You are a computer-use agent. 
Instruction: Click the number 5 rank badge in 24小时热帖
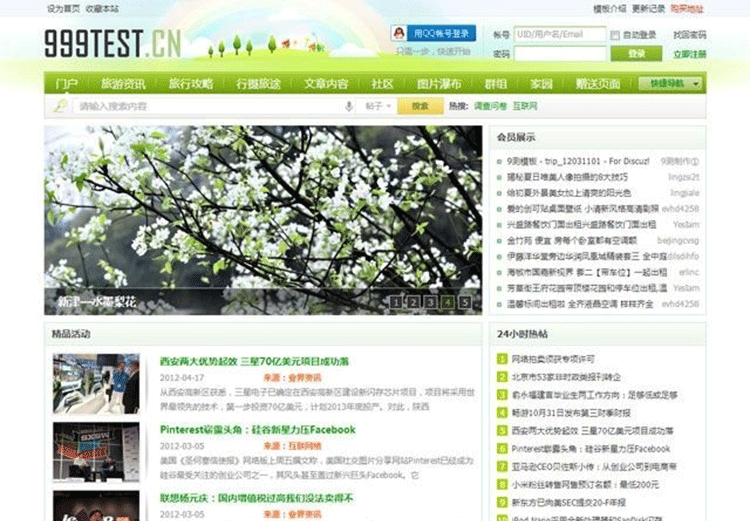point(502,431)
